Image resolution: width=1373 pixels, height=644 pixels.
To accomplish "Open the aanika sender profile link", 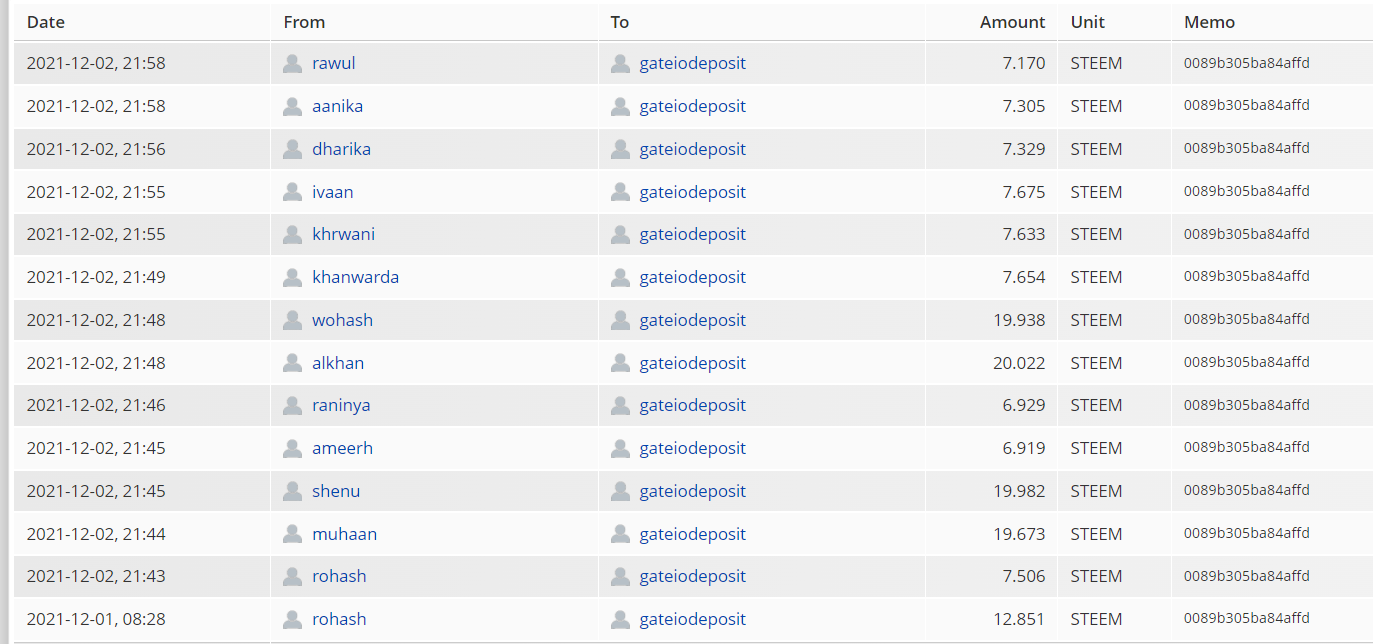I will tap(337, 106).
